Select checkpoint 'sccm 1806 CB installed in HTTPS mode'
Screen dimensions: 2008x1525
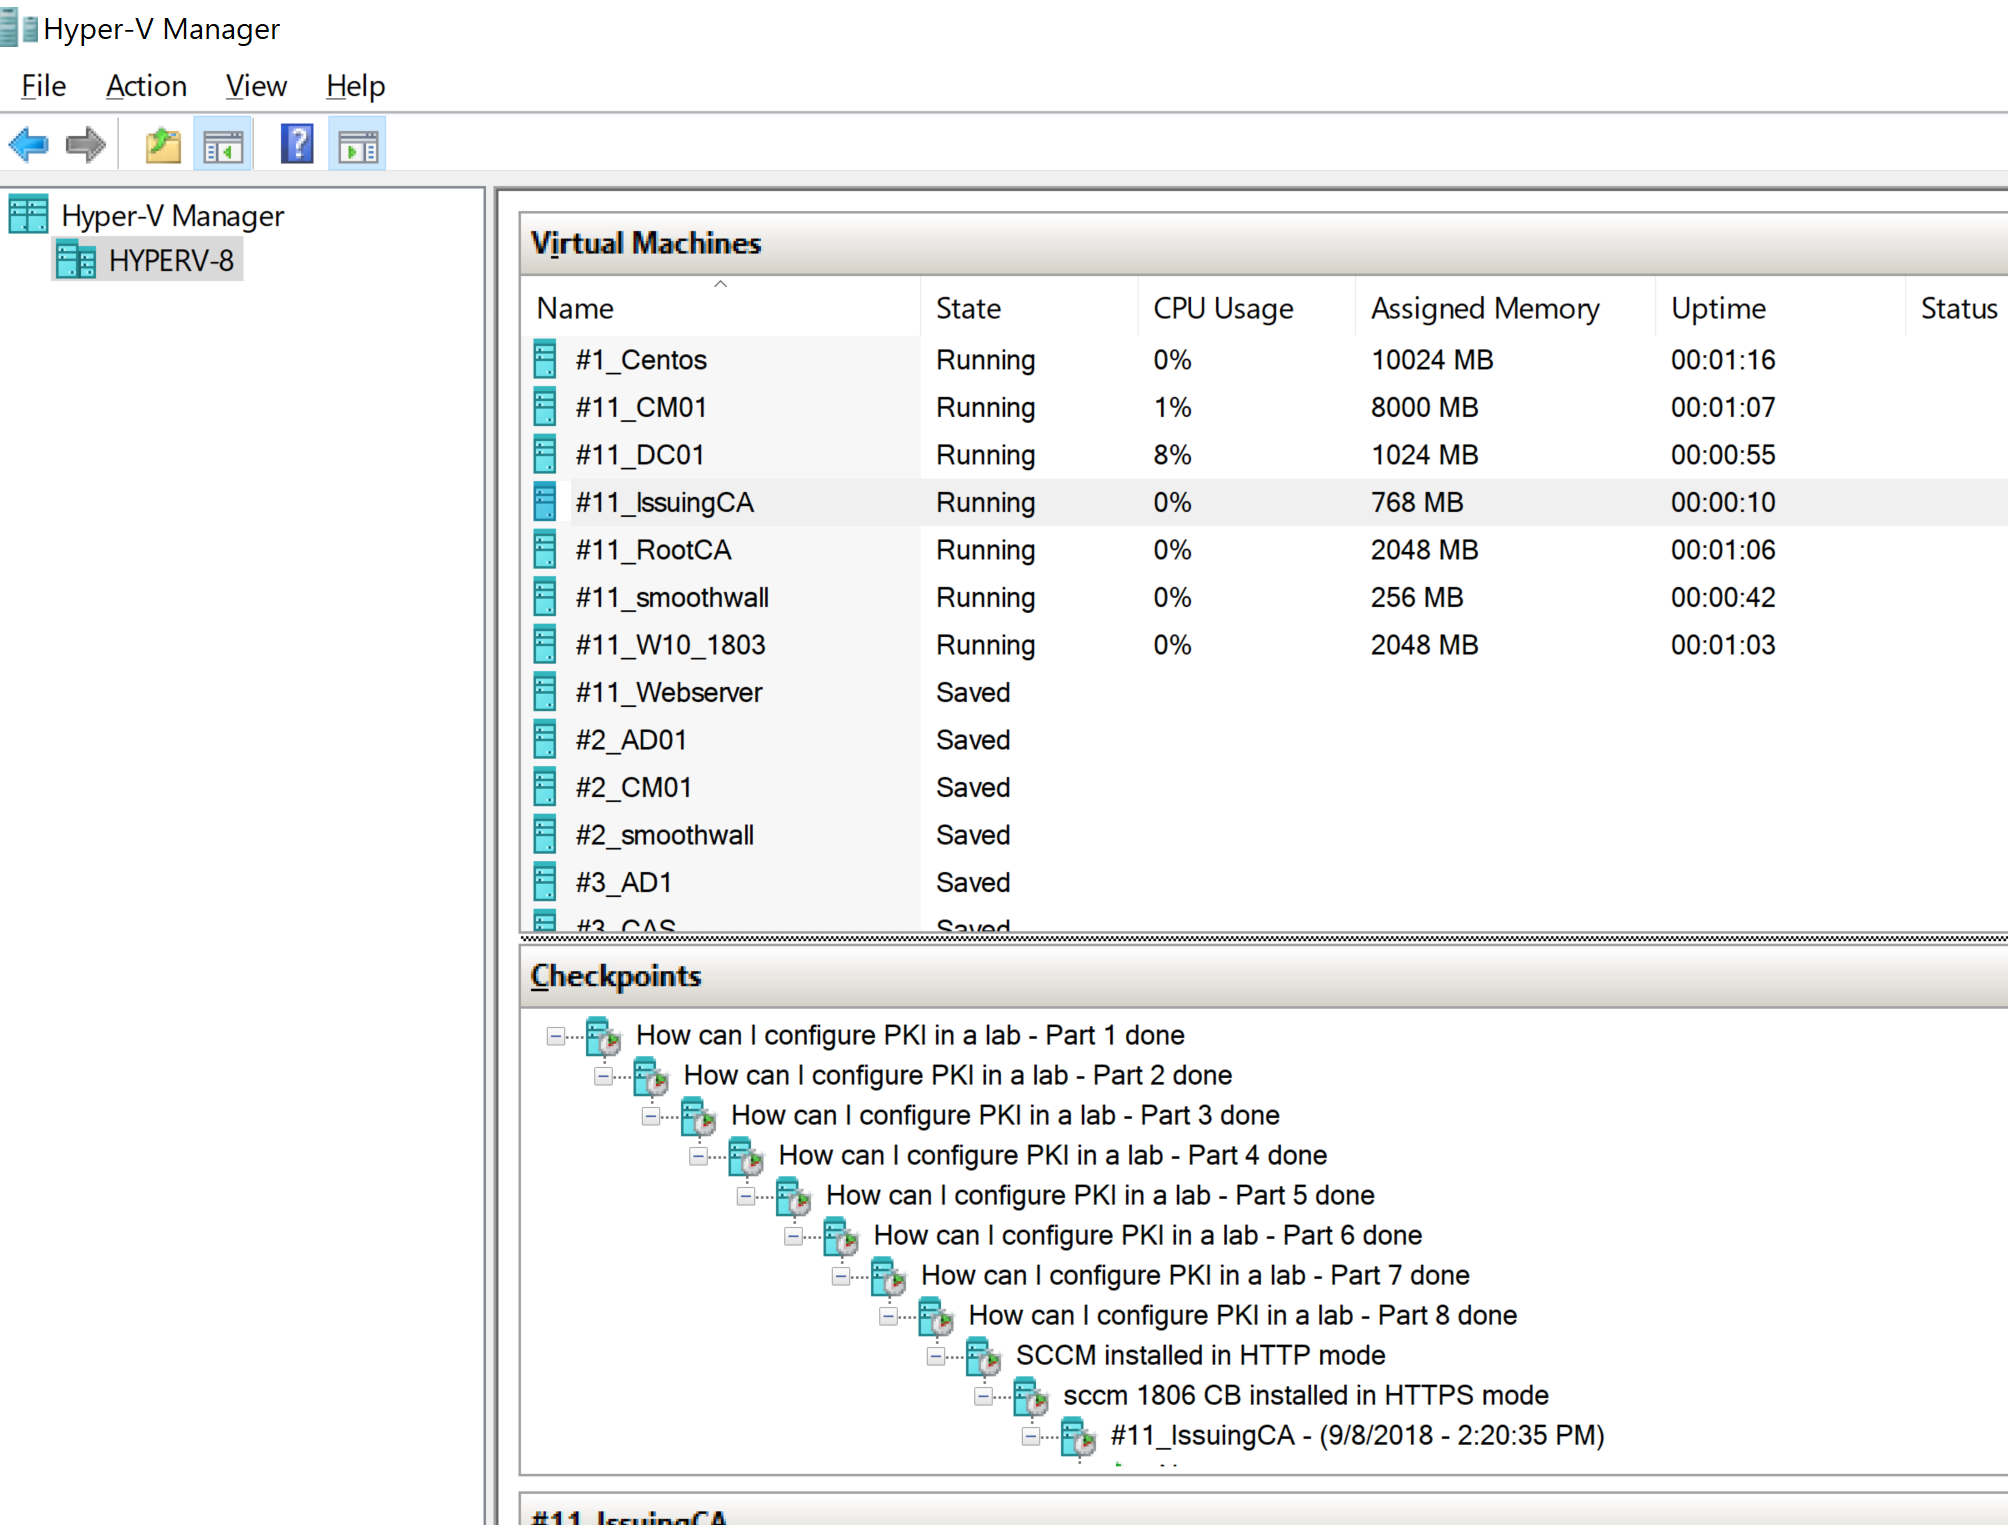pos(1305,1395)
